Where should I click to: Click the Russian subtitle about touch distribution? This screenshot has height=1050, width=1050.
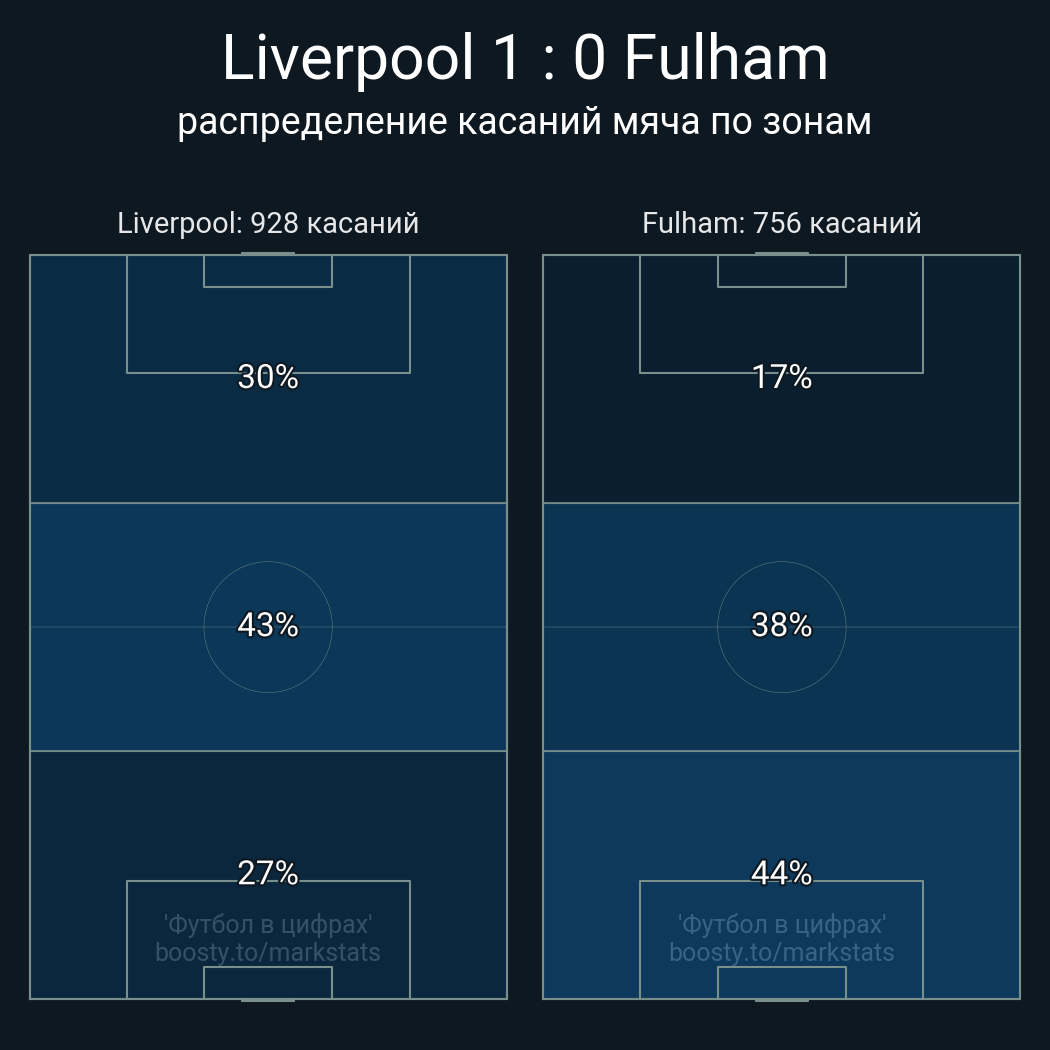525,121
